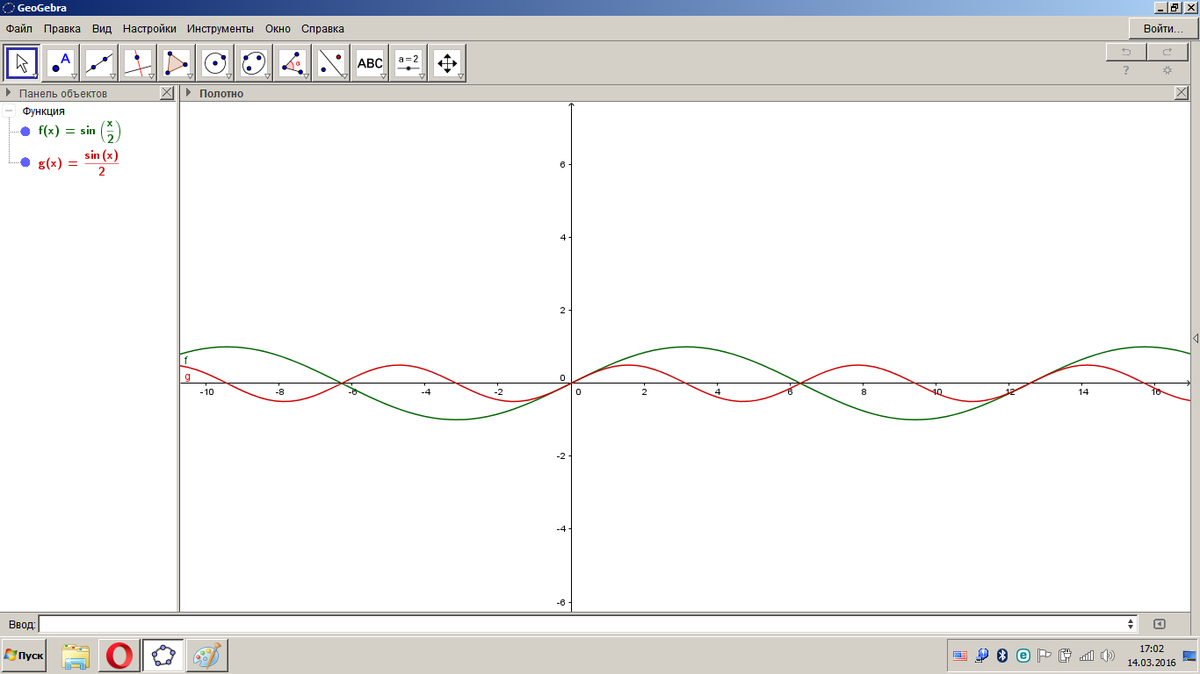This screenshot has height=674, width=1200.
Task: Toggle visibility of function g(x)
Action: [x=25, y=163]
